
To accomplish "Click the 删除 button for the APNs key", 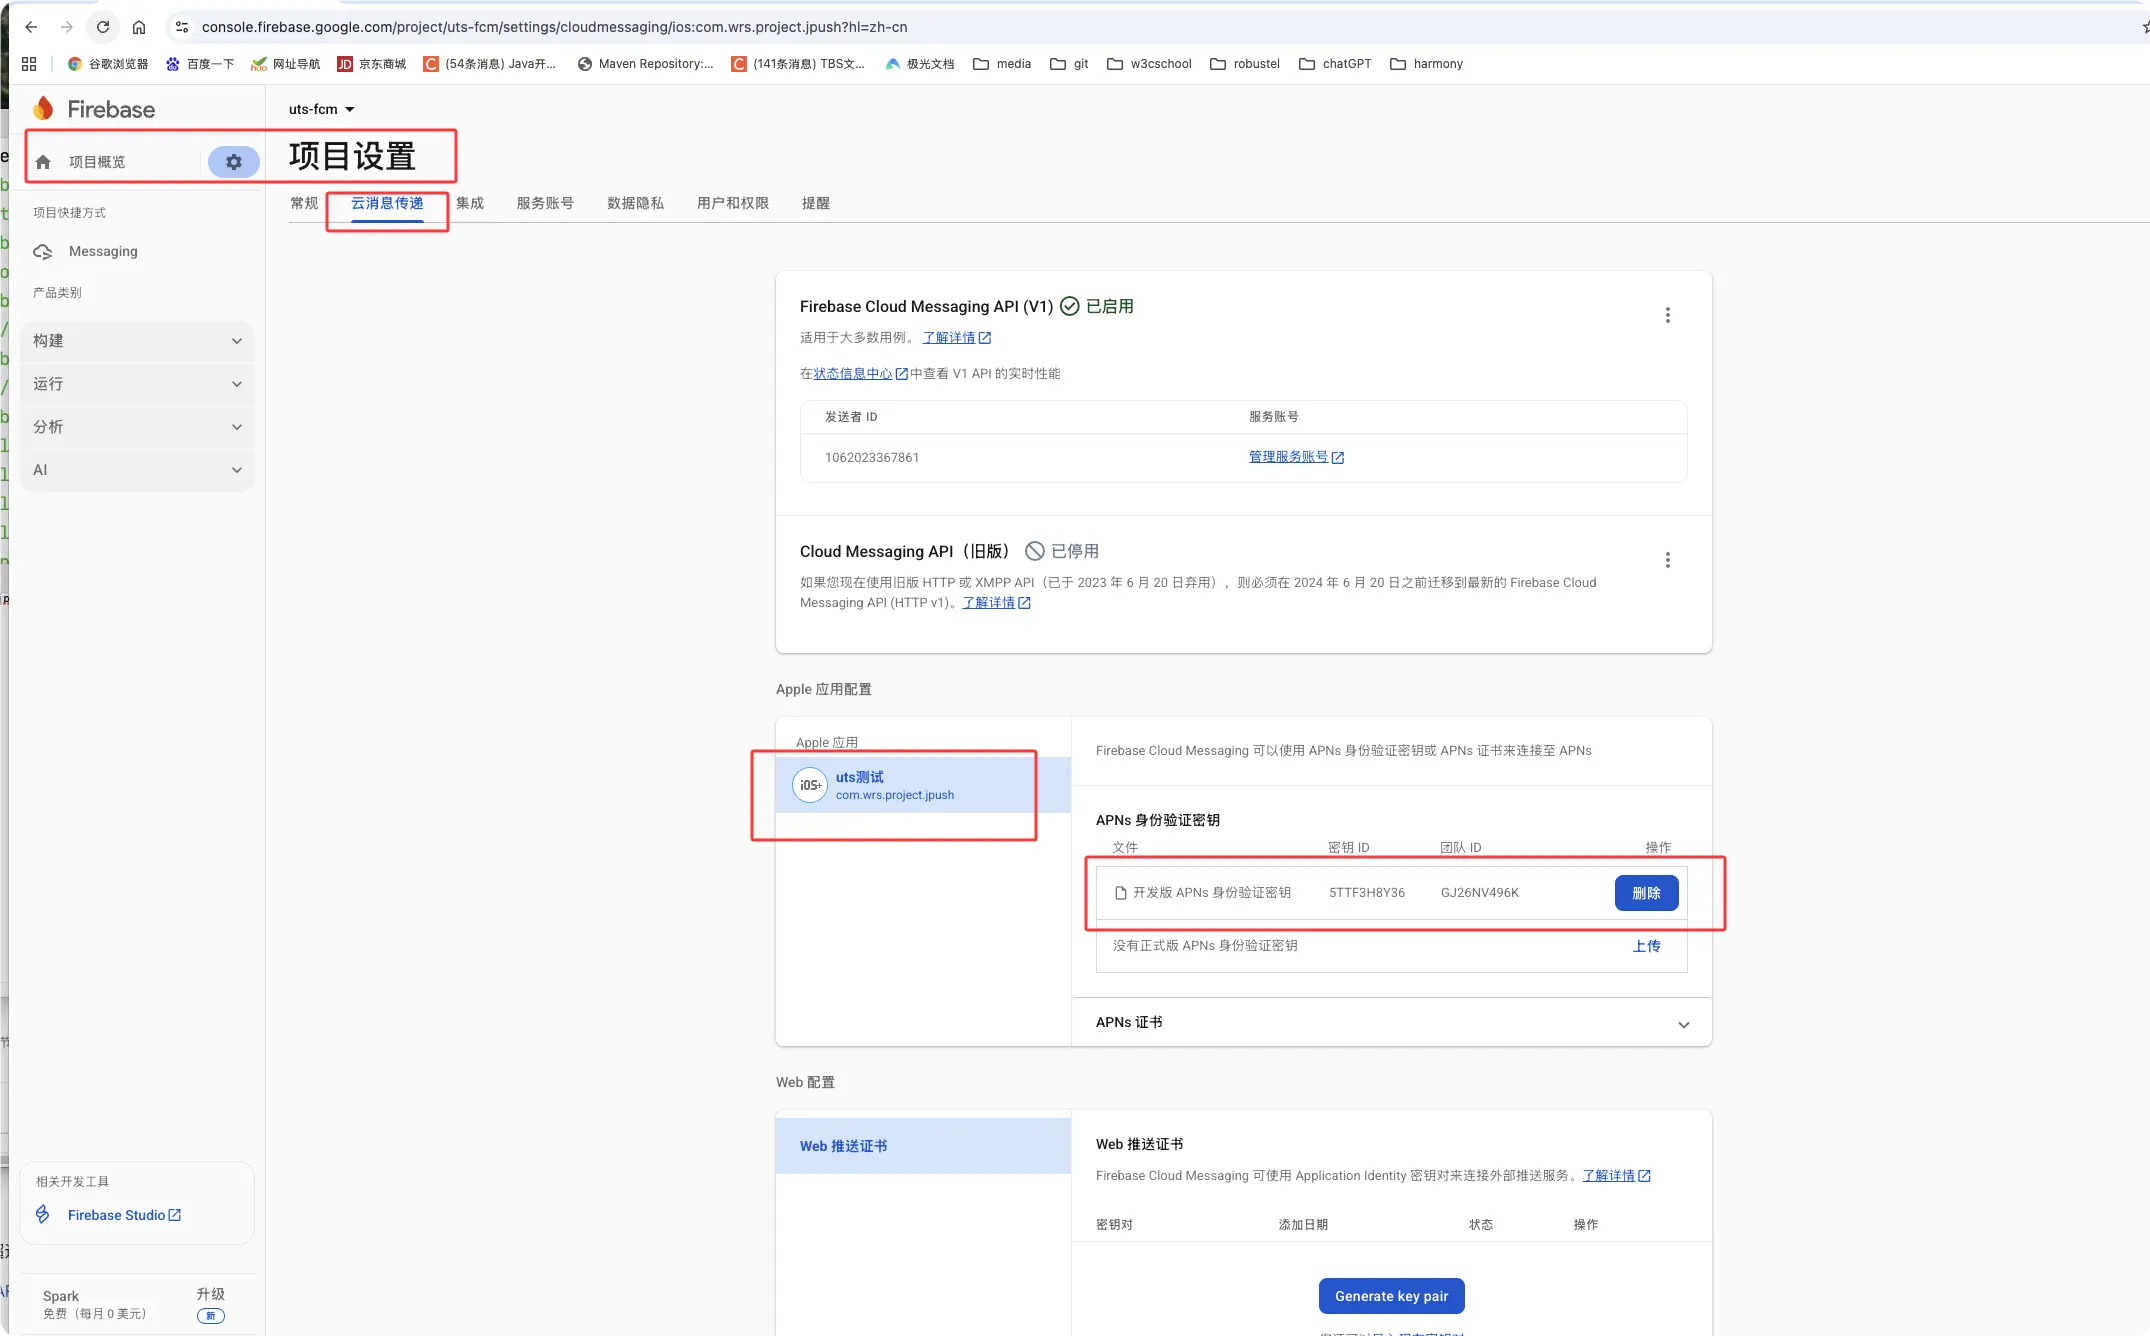I will pyautogui.click(x=1646, y=893).
